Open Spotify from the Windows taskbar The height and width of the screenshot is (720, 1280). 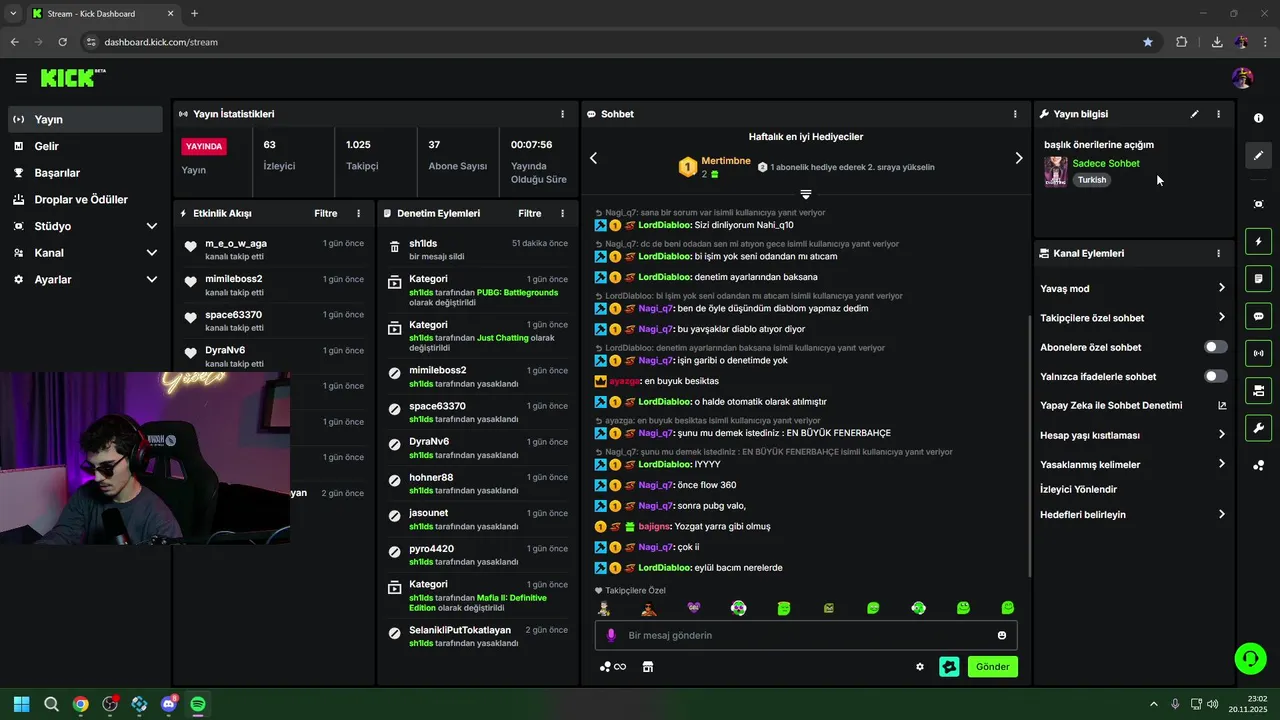click(198, 704)
